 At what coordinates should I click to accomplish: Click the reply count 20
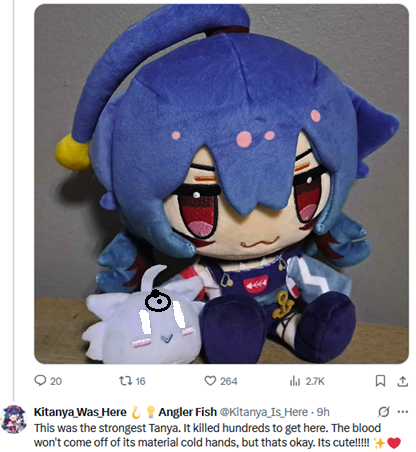[x=56, y=381]
